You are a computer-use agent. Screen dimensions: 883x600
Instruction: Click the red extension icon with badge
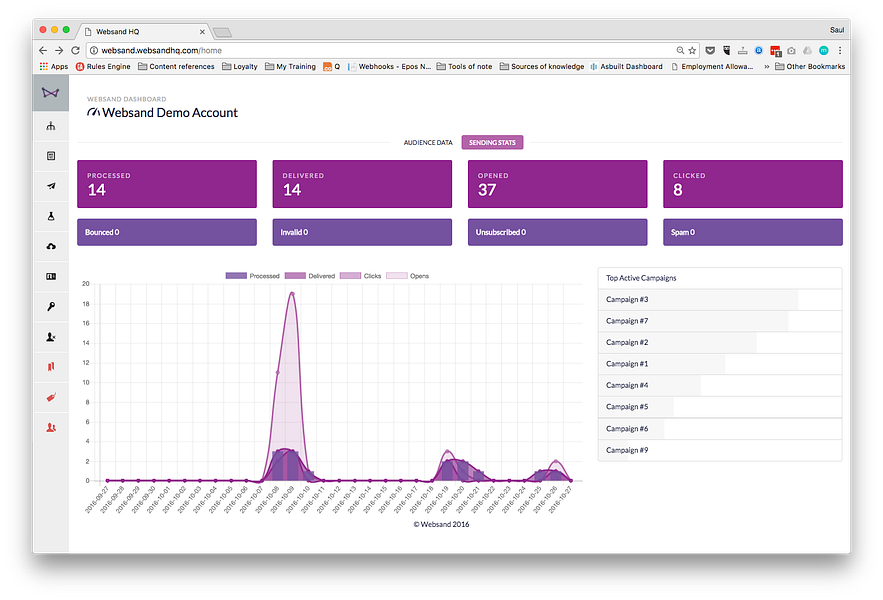coord(775,51)
